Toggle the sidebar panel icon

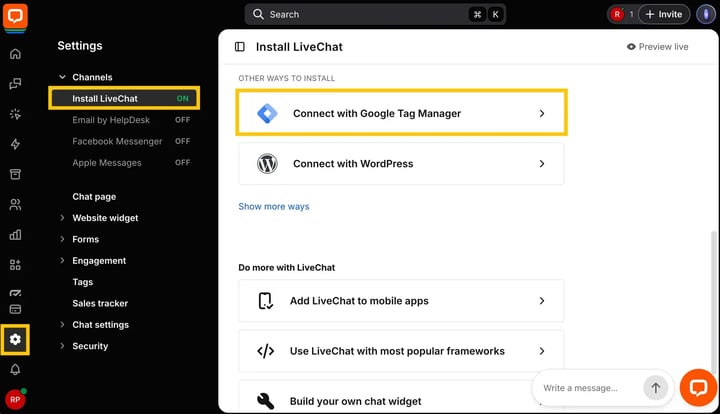[240, 47]
